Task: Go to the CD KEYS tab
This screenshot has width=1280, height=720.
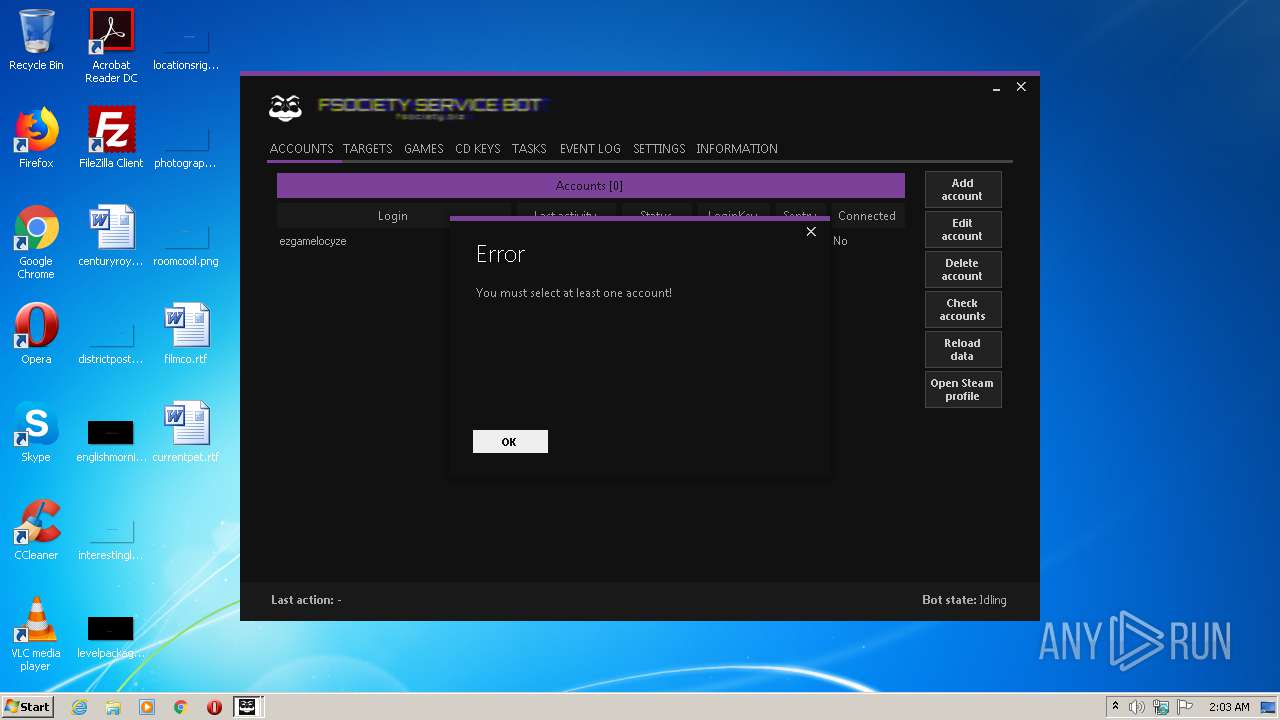Action: point(477,148)
